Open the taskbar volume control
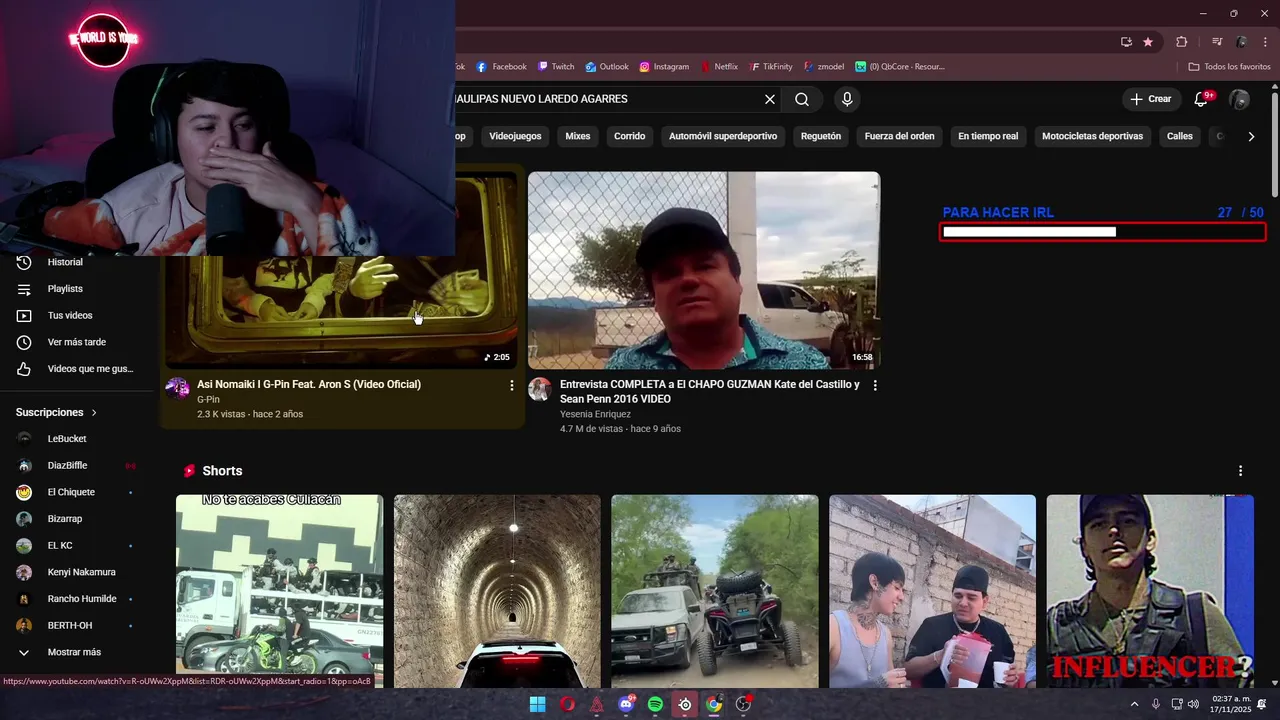The image size is (1280, 720). [1193, 704]
